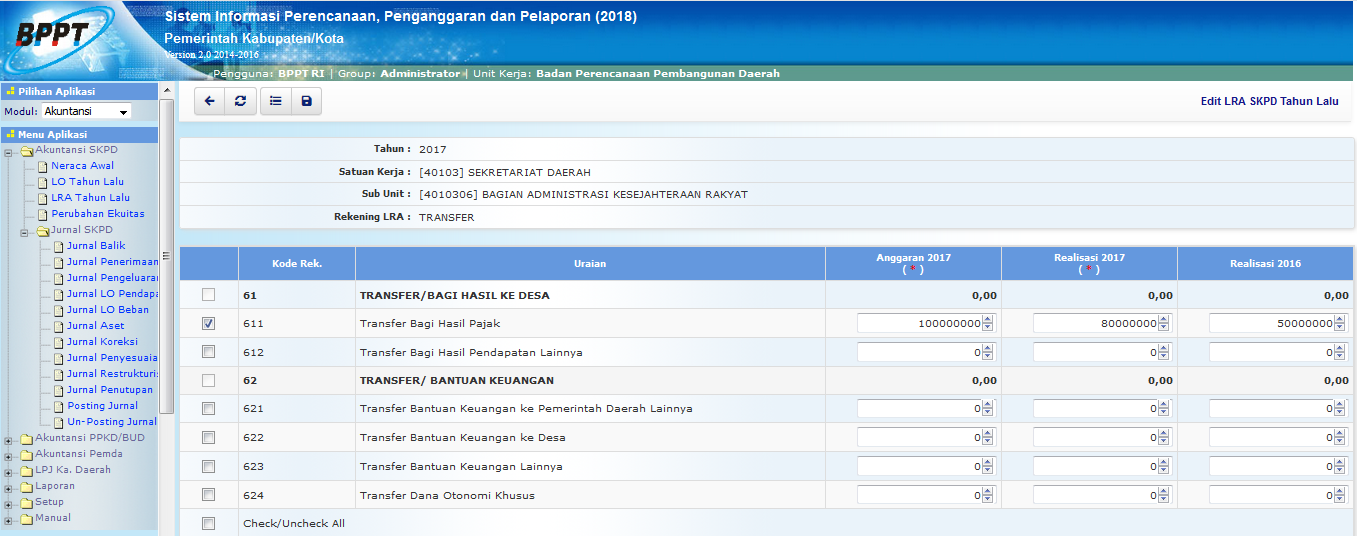Click the back arrow toolbar button
The width and height of the screenshot is (1357, 536).
[209, 101]
